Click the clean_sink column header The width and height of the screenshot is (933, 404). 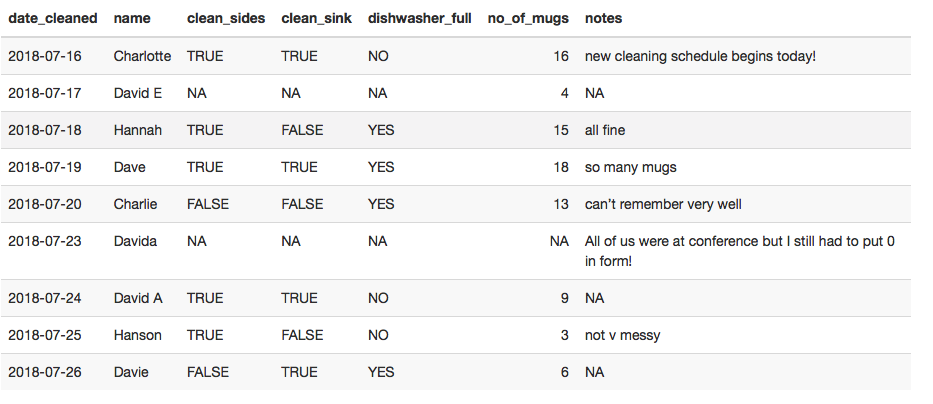(317, 18)
